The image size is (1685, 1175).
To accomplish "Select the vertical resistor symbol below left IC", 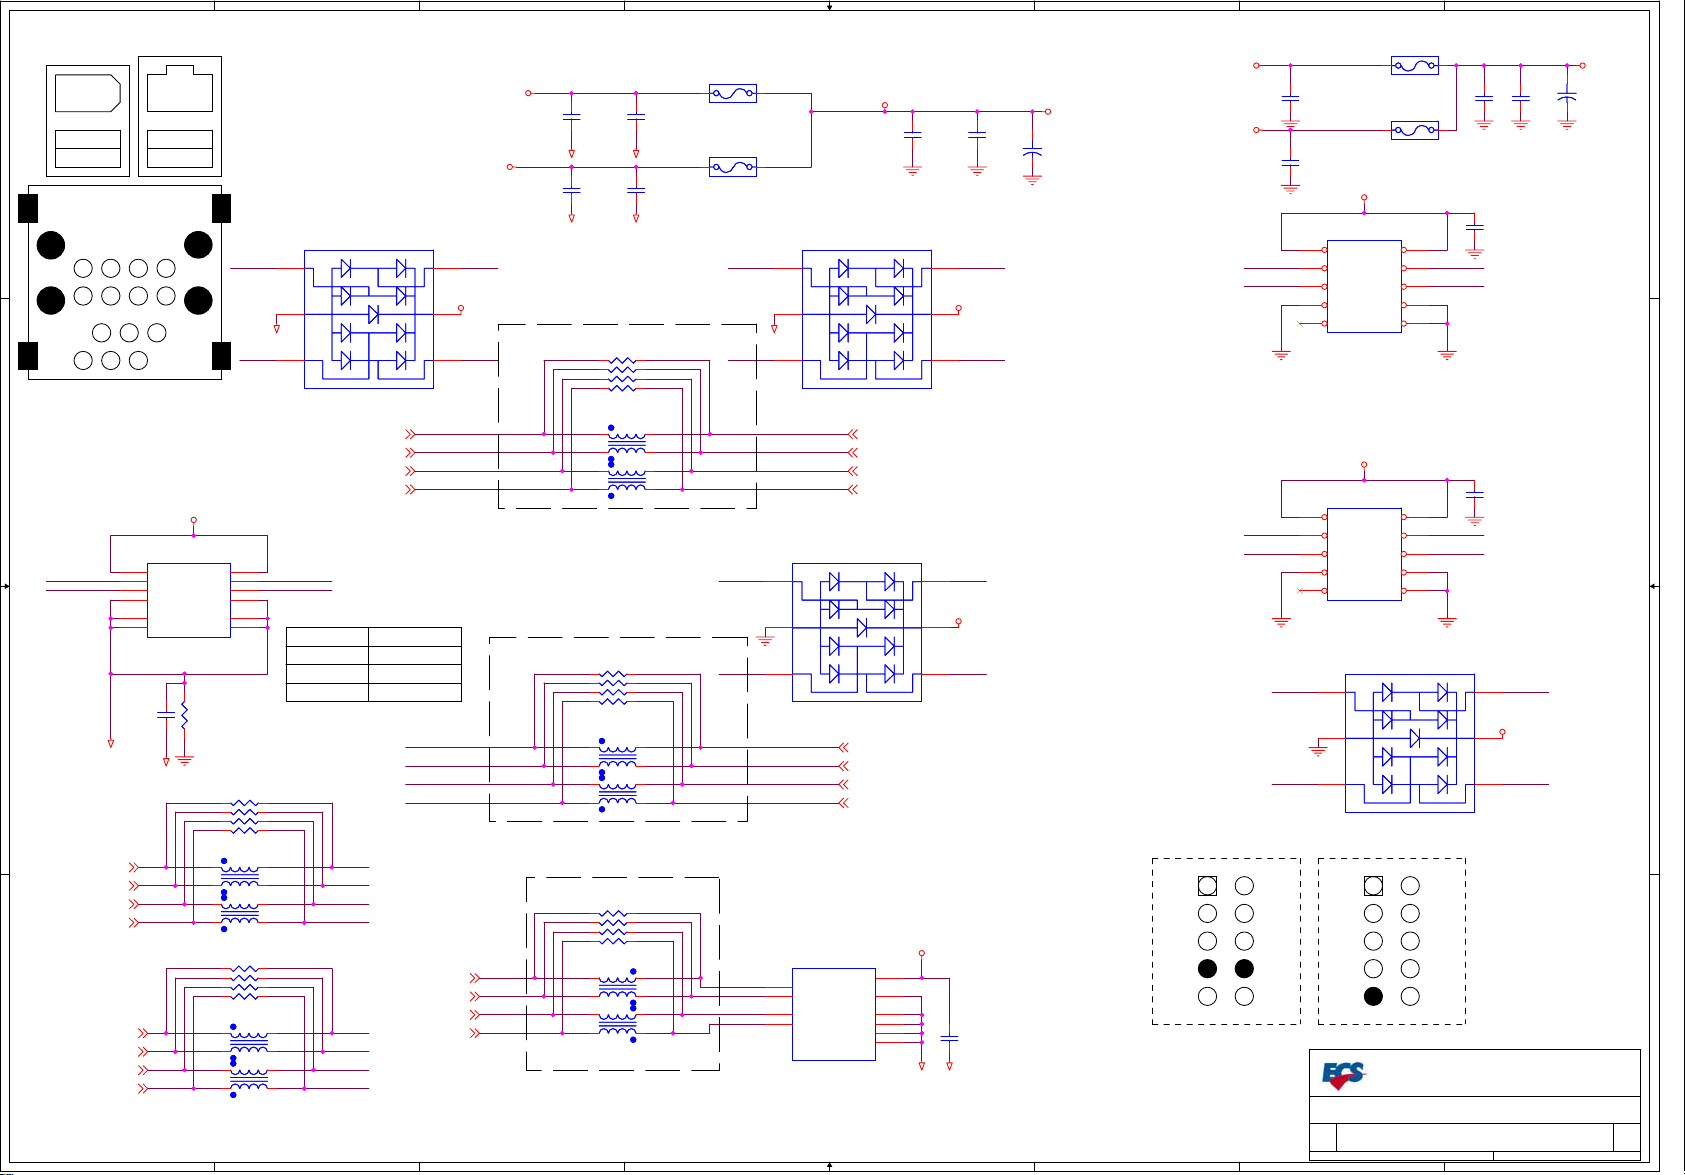I will tap(184, 715).
